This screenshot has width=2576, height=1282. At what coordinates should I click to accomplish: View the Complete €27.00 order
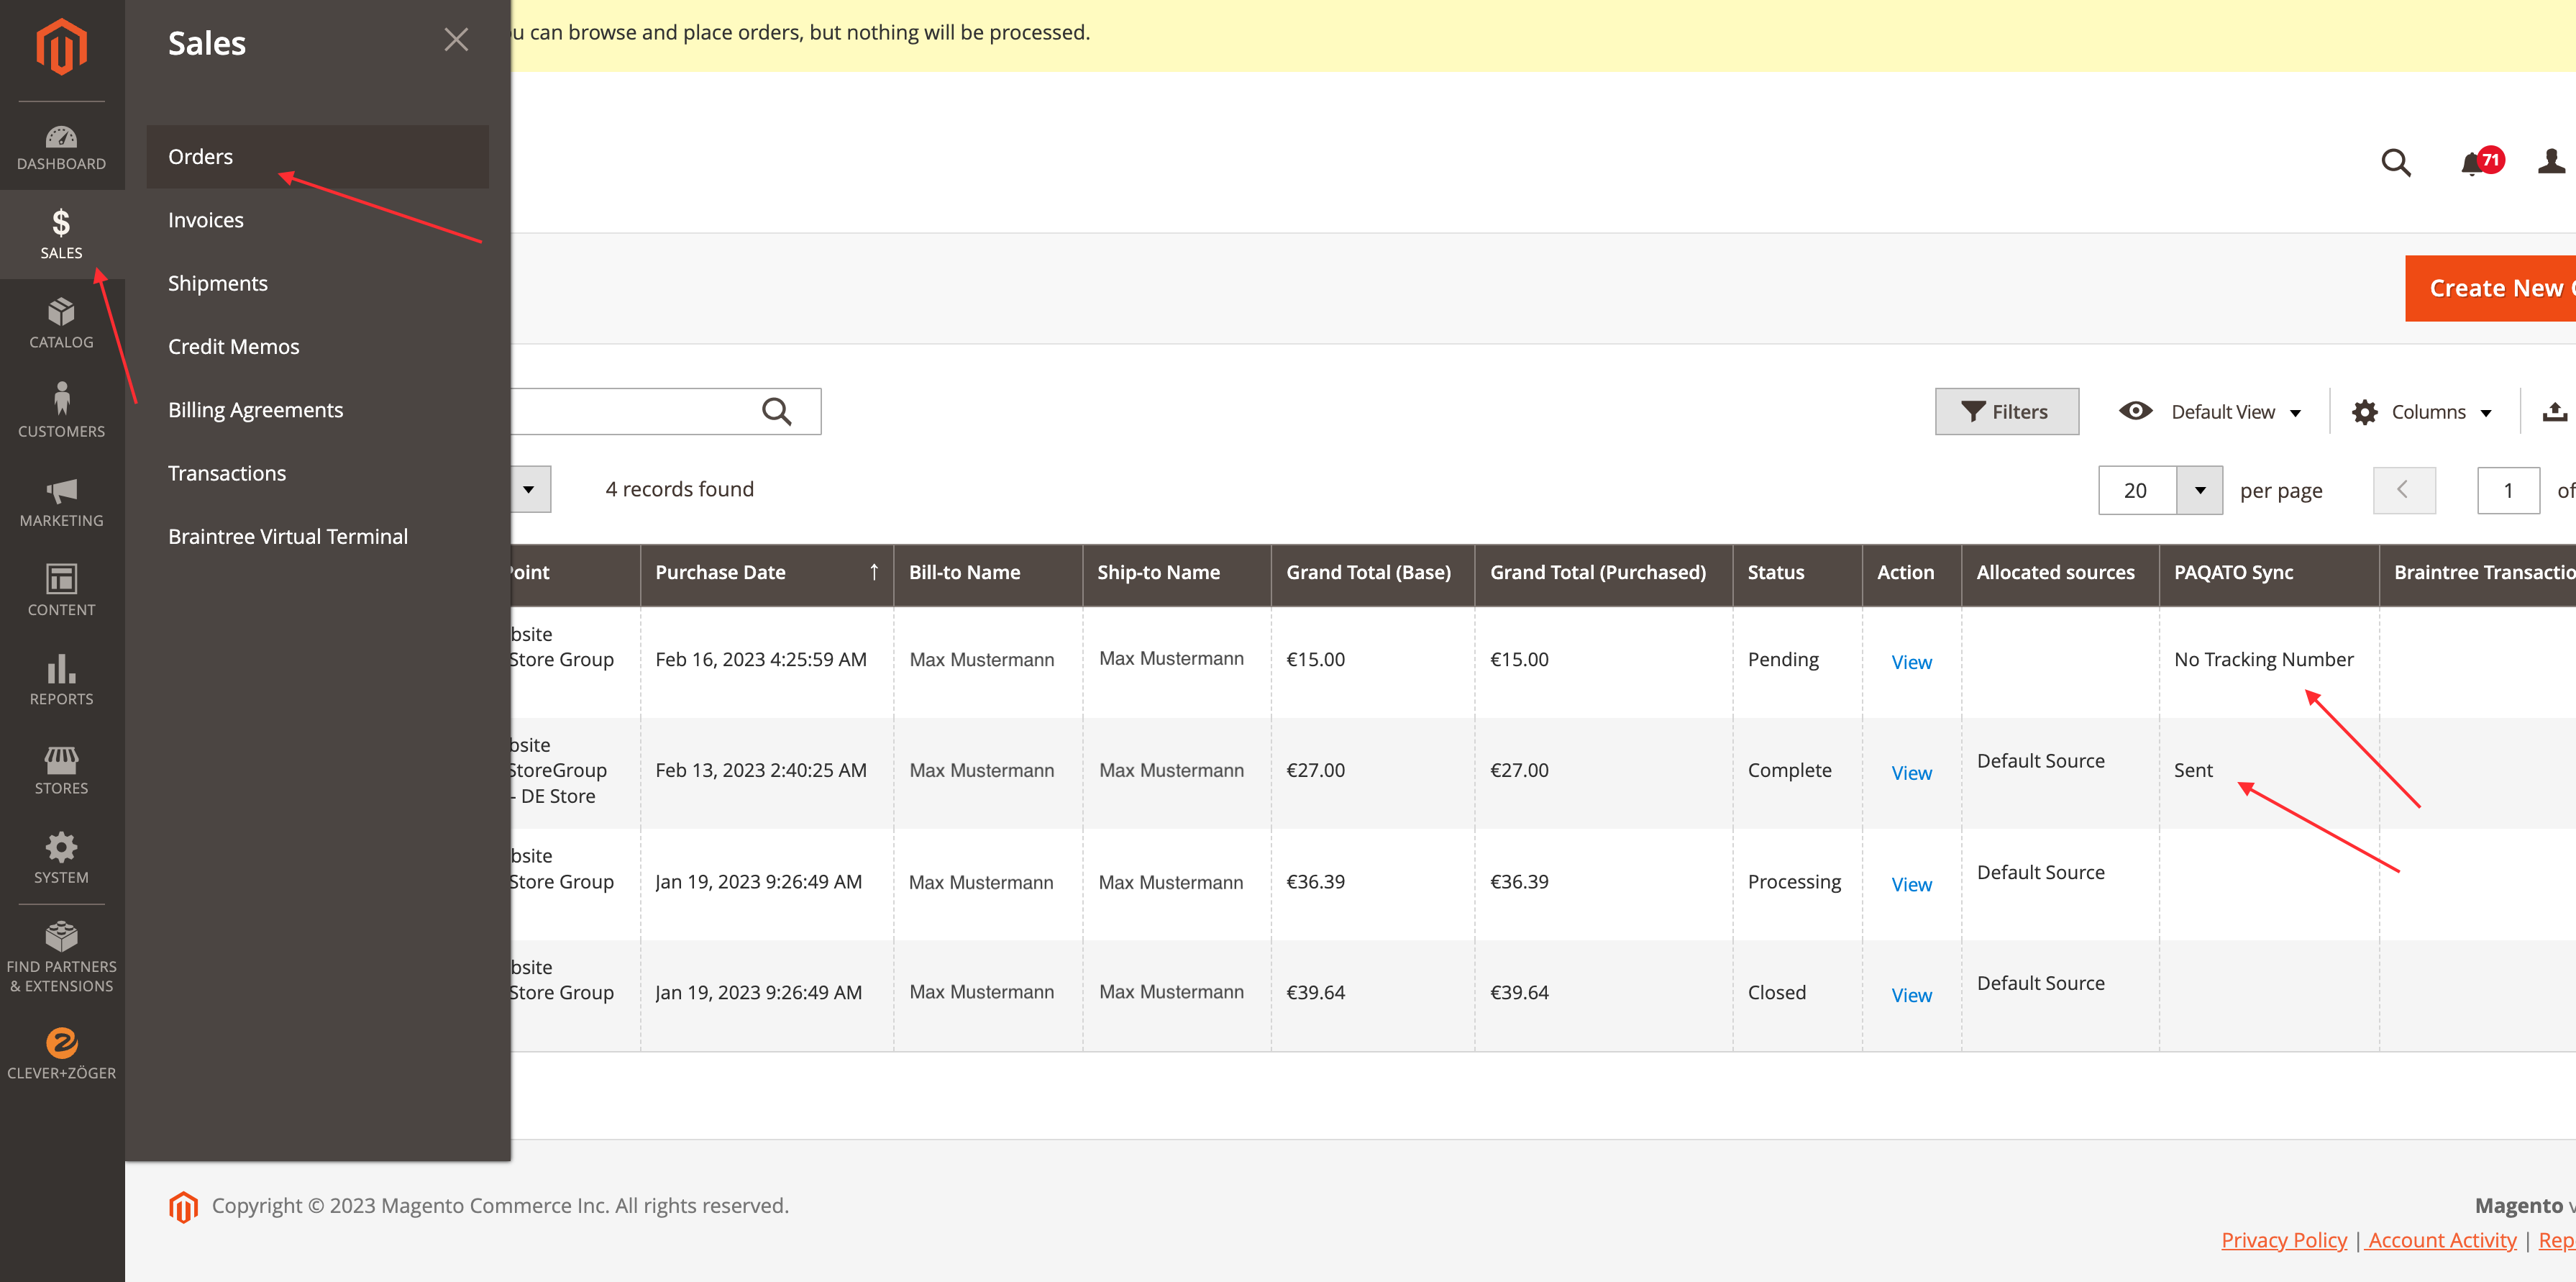tap(1911, 773)
